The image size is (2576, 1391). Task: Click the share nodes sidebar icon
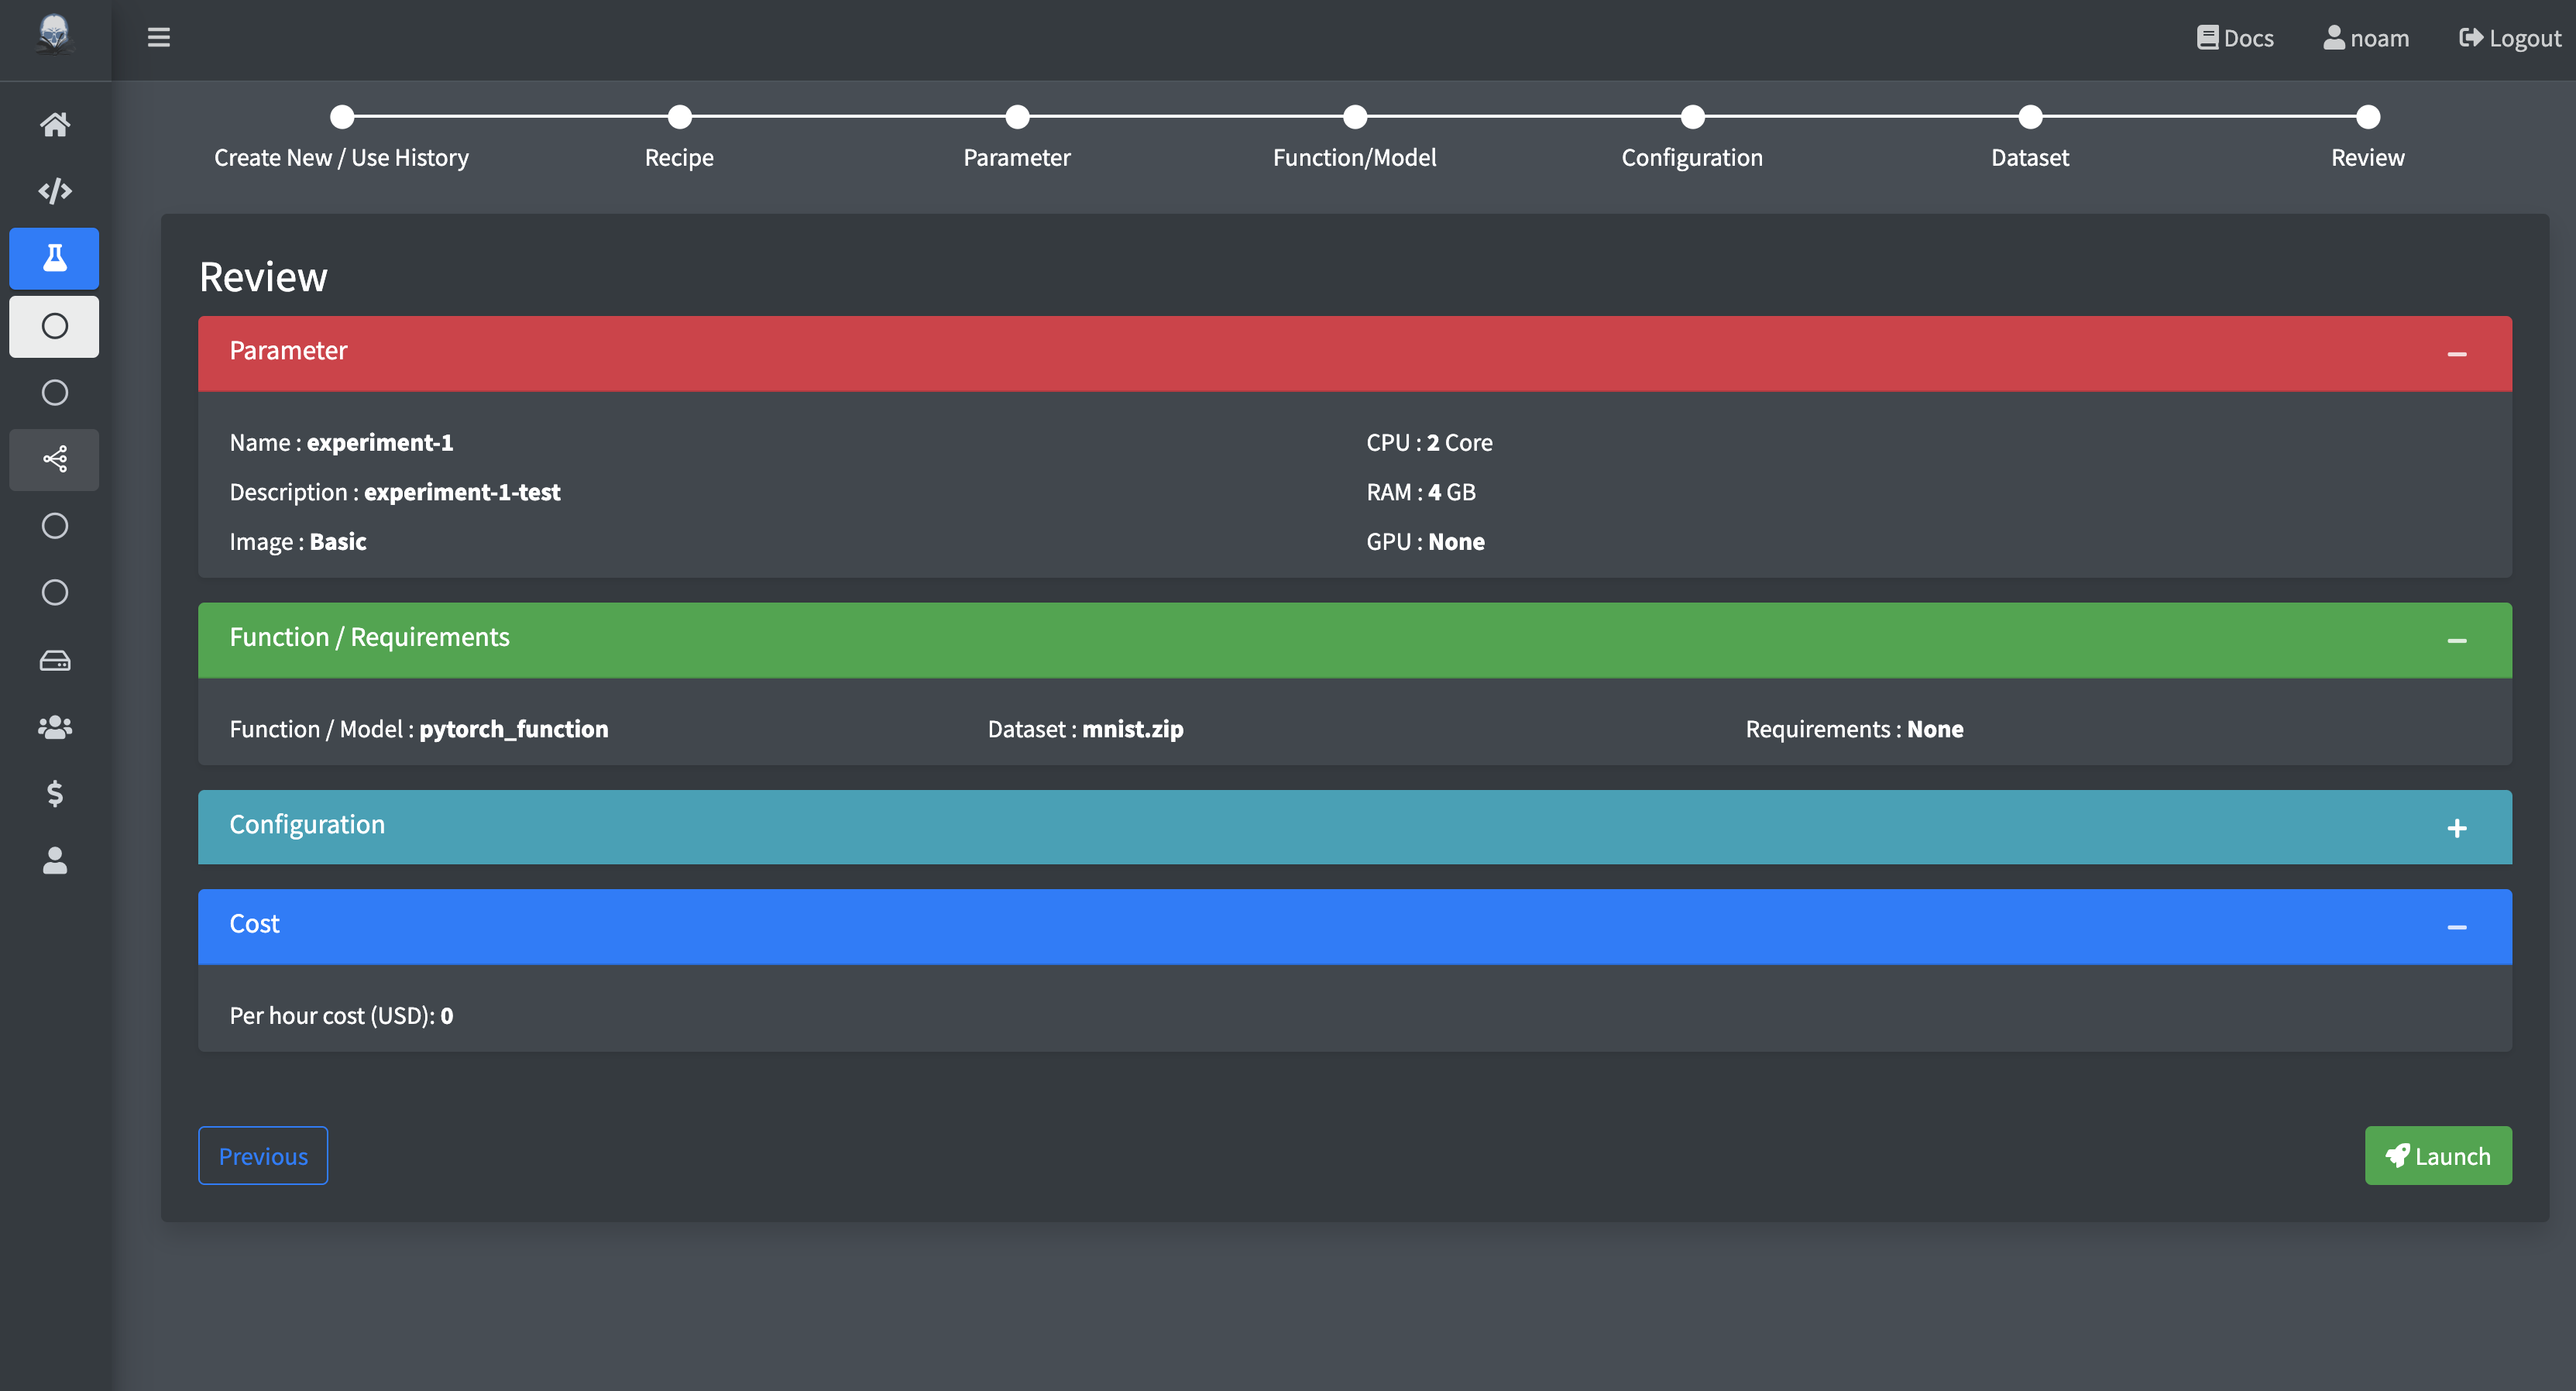click(54, 459)
